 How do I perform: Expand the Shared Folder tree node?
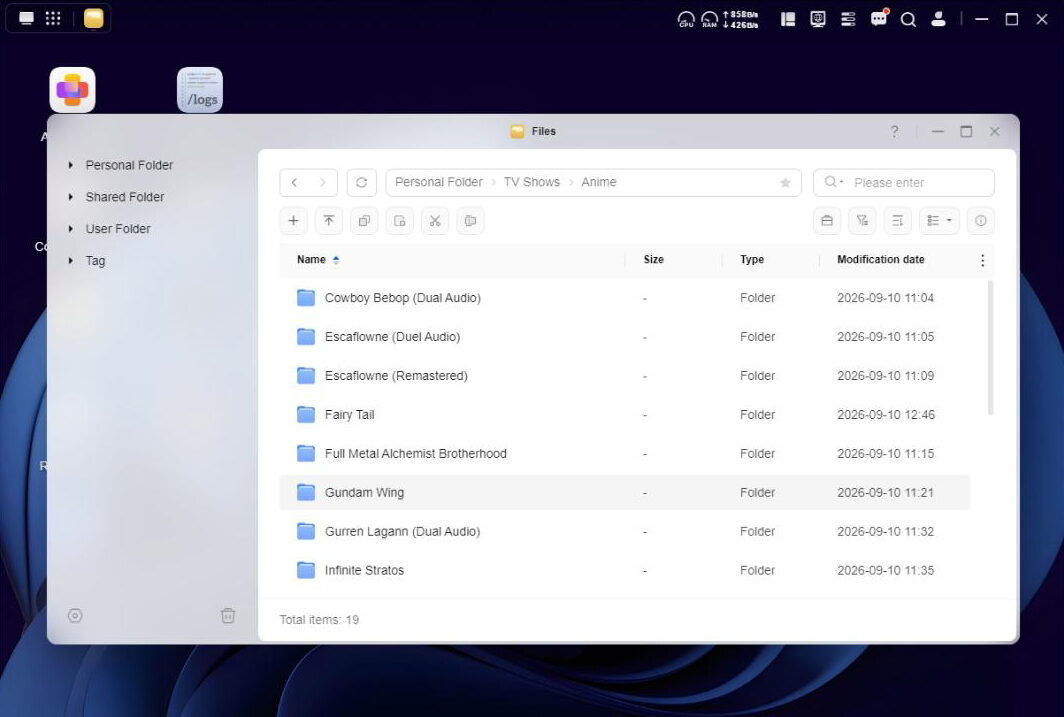71,197
